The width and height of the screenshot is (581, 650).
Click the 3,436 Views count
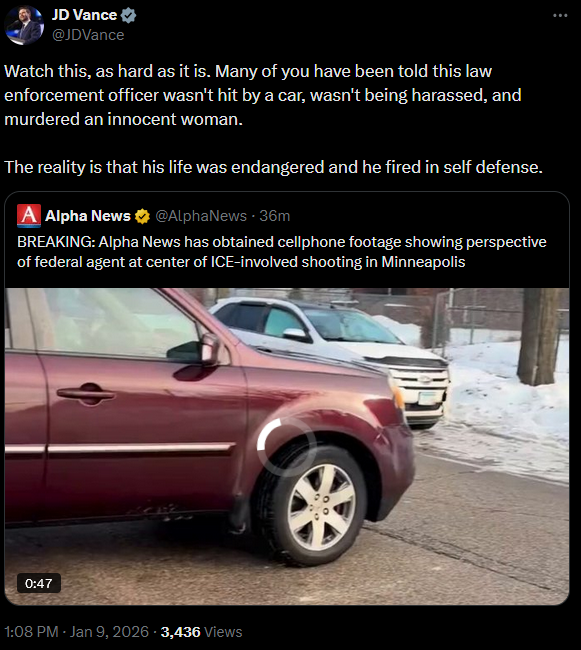pyautogui.click(x=201, y=632)
